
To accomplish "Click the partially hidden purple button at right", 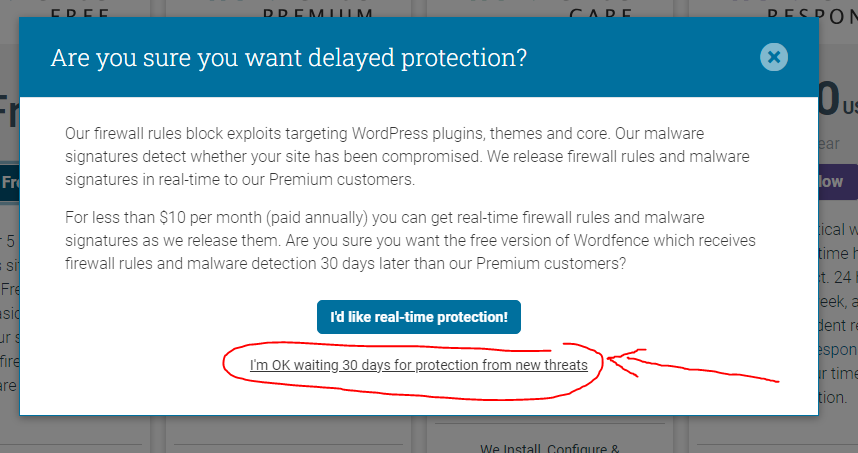I will (x=838, y=182).
